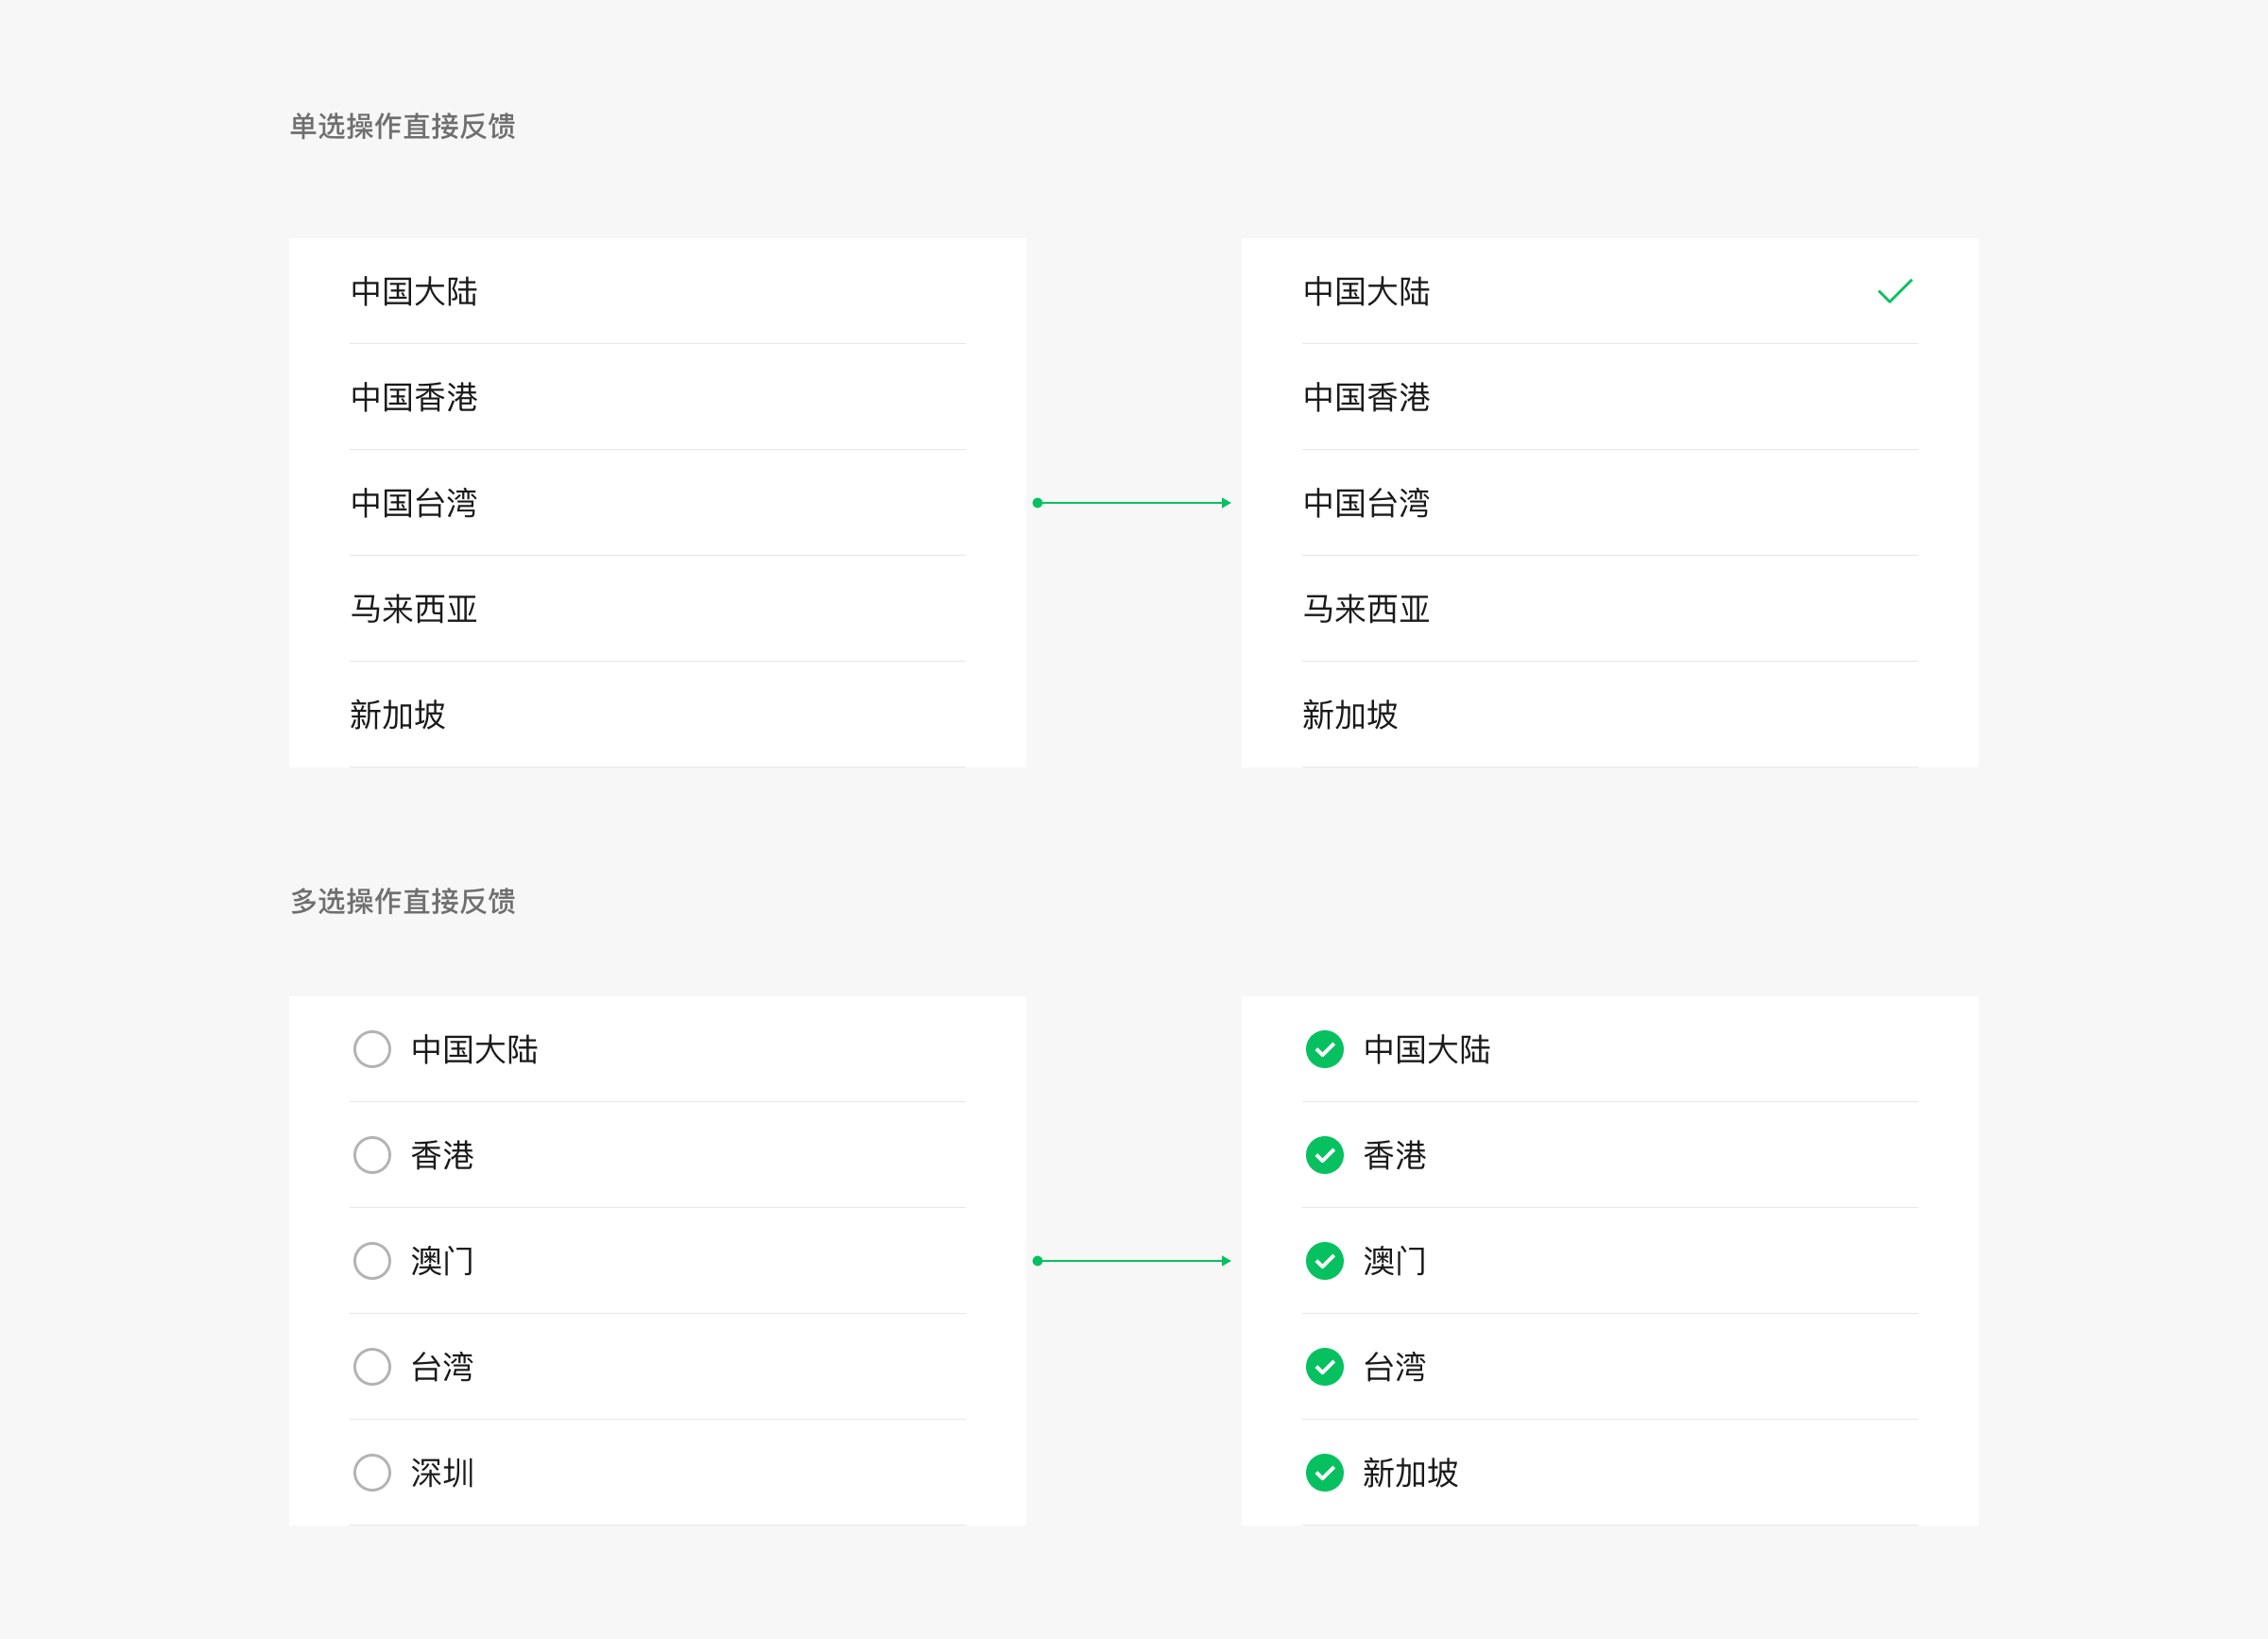
Task: Check the empty circle next to 香港
Action: [372, 1155]
